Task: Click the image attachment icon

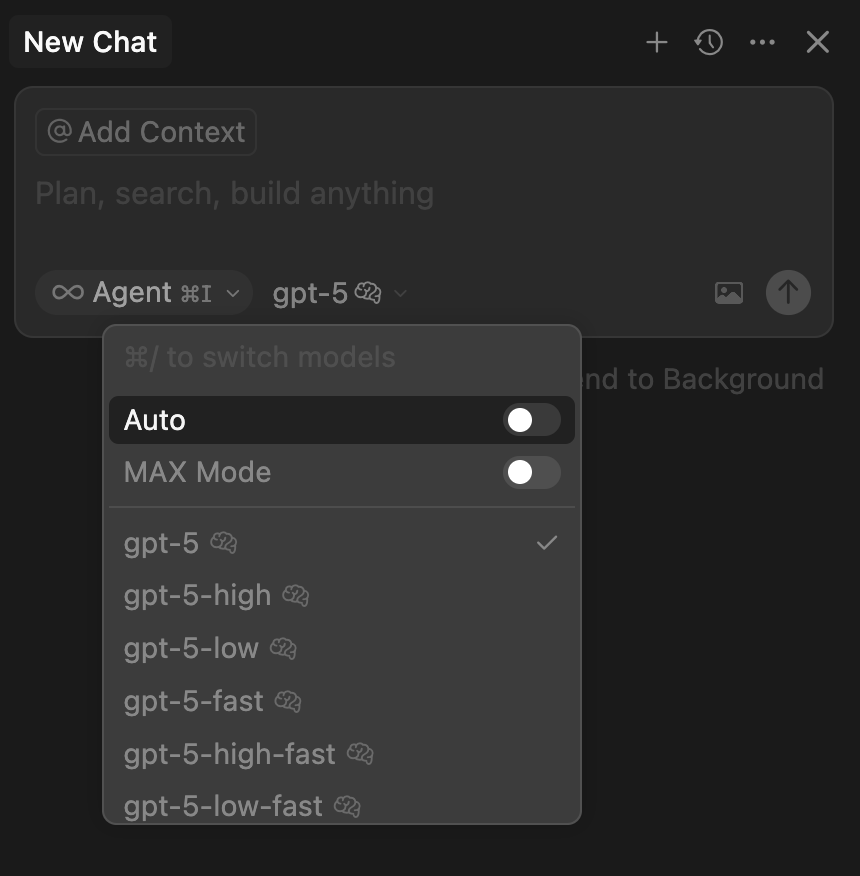Action: point(729,293)
